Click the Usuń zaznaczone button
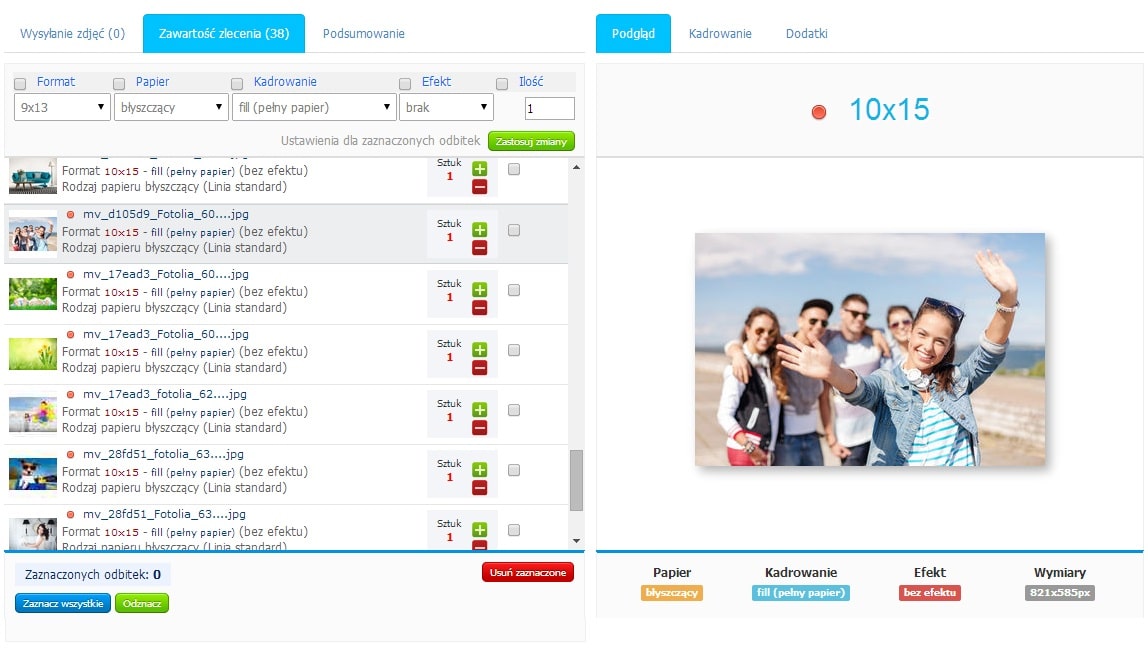Image resolution: width=1148 pixels, height=649 pixels. pos(528,572)
